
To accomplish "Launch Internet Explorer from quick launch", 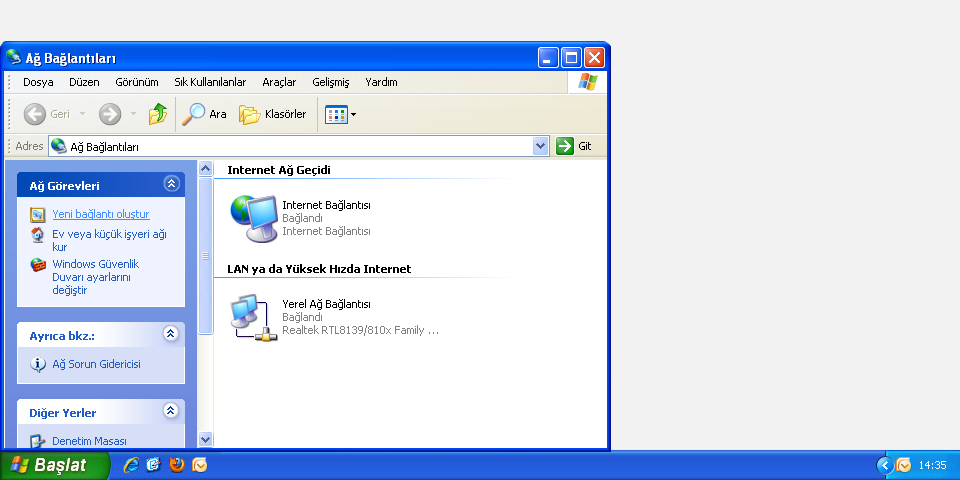I will coord(131,465).
